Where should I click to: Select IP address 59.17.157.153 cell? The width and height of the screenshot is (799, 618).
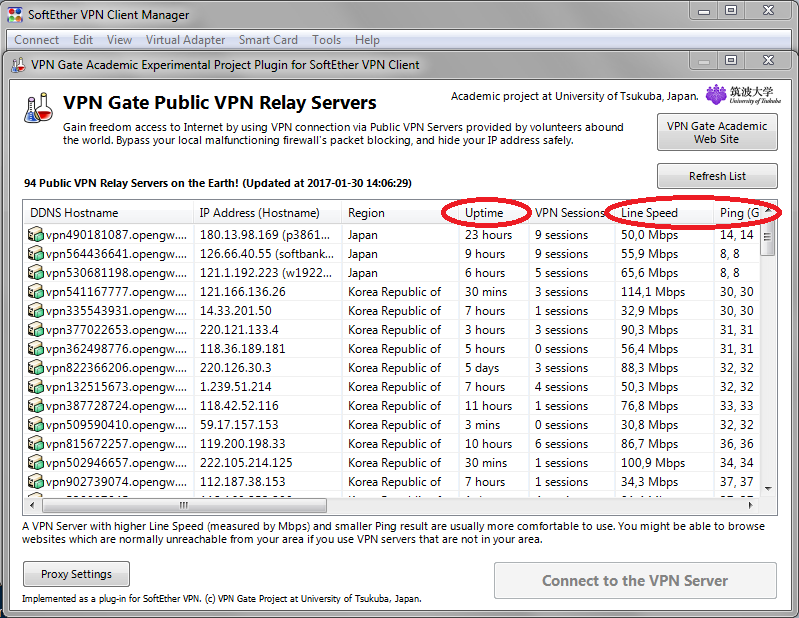[x=267, y=425]
